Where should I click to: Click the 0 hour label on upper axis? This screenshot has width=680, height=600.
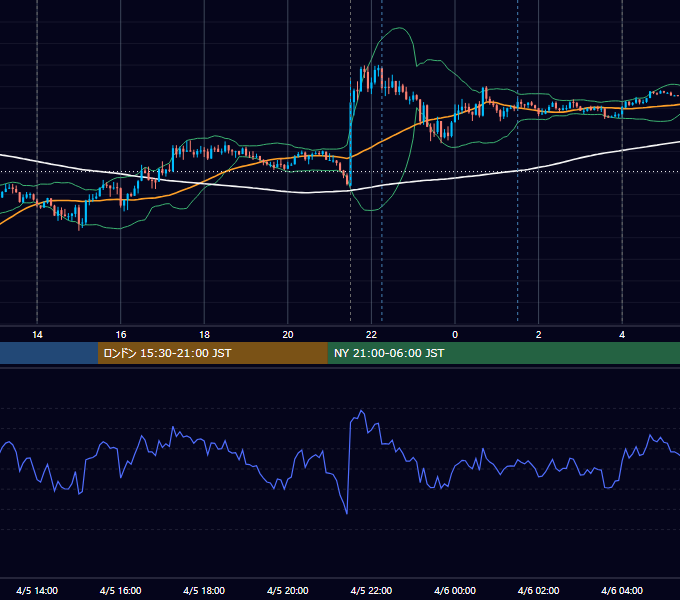point(455,335)
